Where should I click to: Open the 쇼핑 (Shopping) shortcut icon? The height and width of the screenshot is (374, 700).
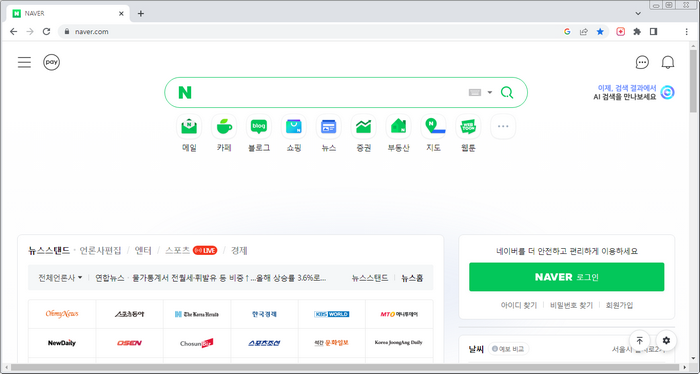pos(294,127)
